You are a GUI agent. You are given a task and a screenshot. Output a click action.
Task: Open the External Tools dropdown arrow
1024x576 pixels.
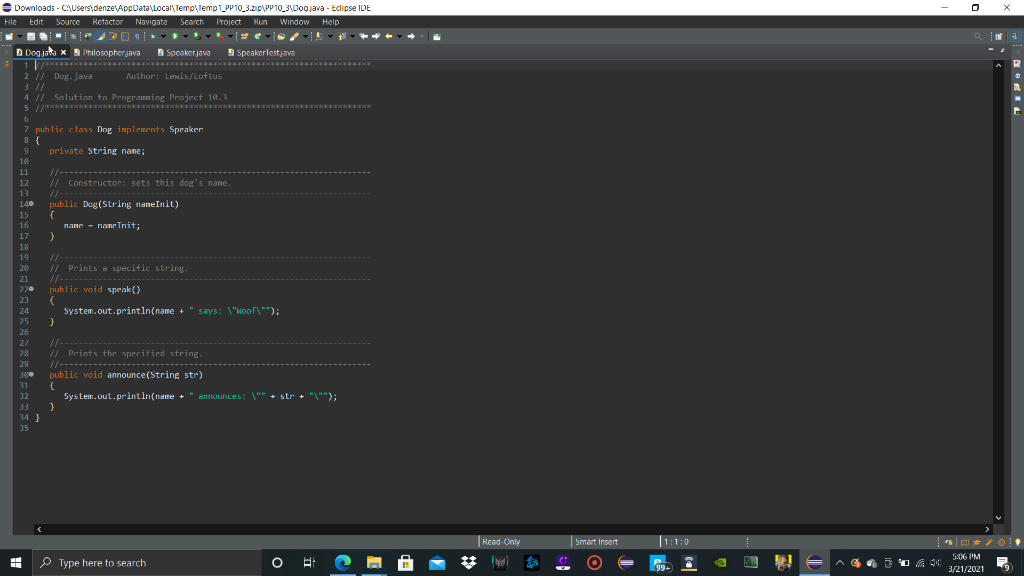point(231,37)
